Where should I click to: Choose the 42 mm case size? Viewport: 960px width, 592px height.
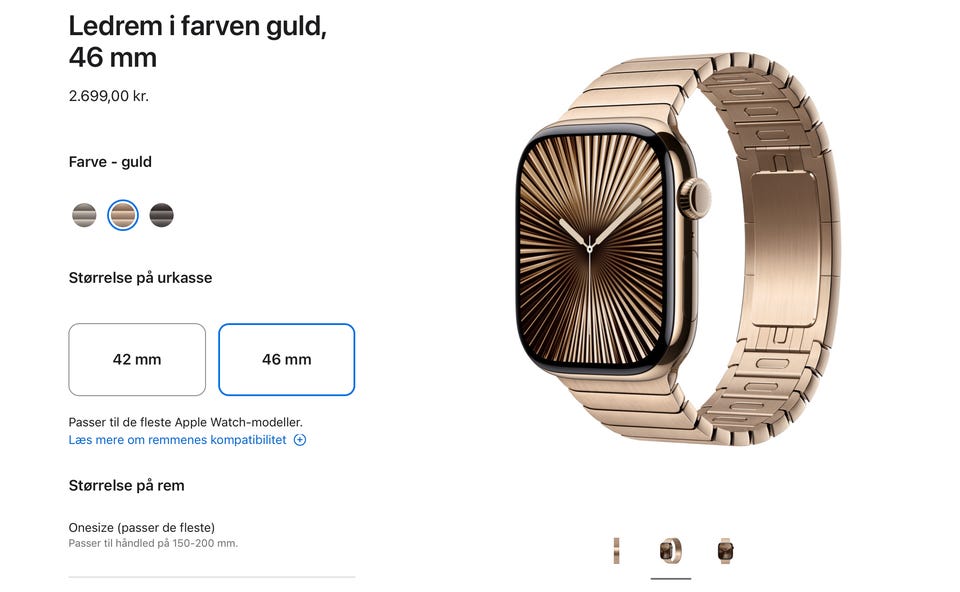(137, 359)
